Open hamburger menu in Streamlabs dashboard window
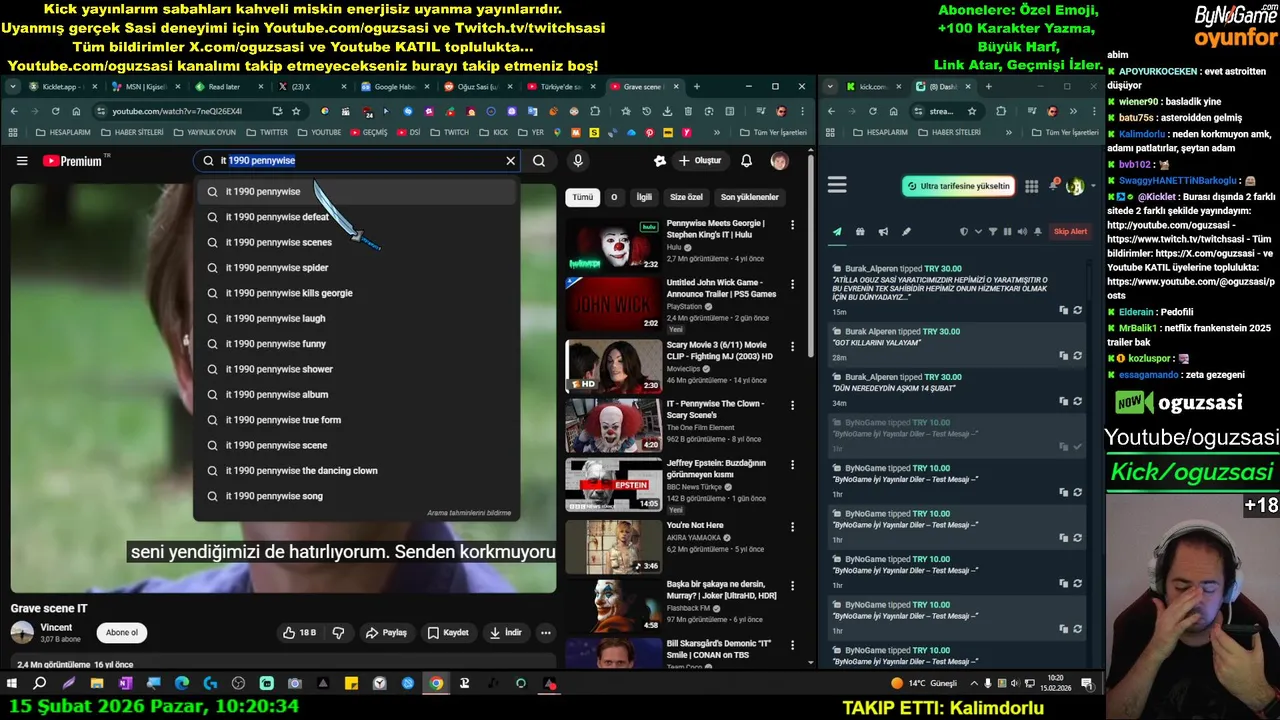 838,185
